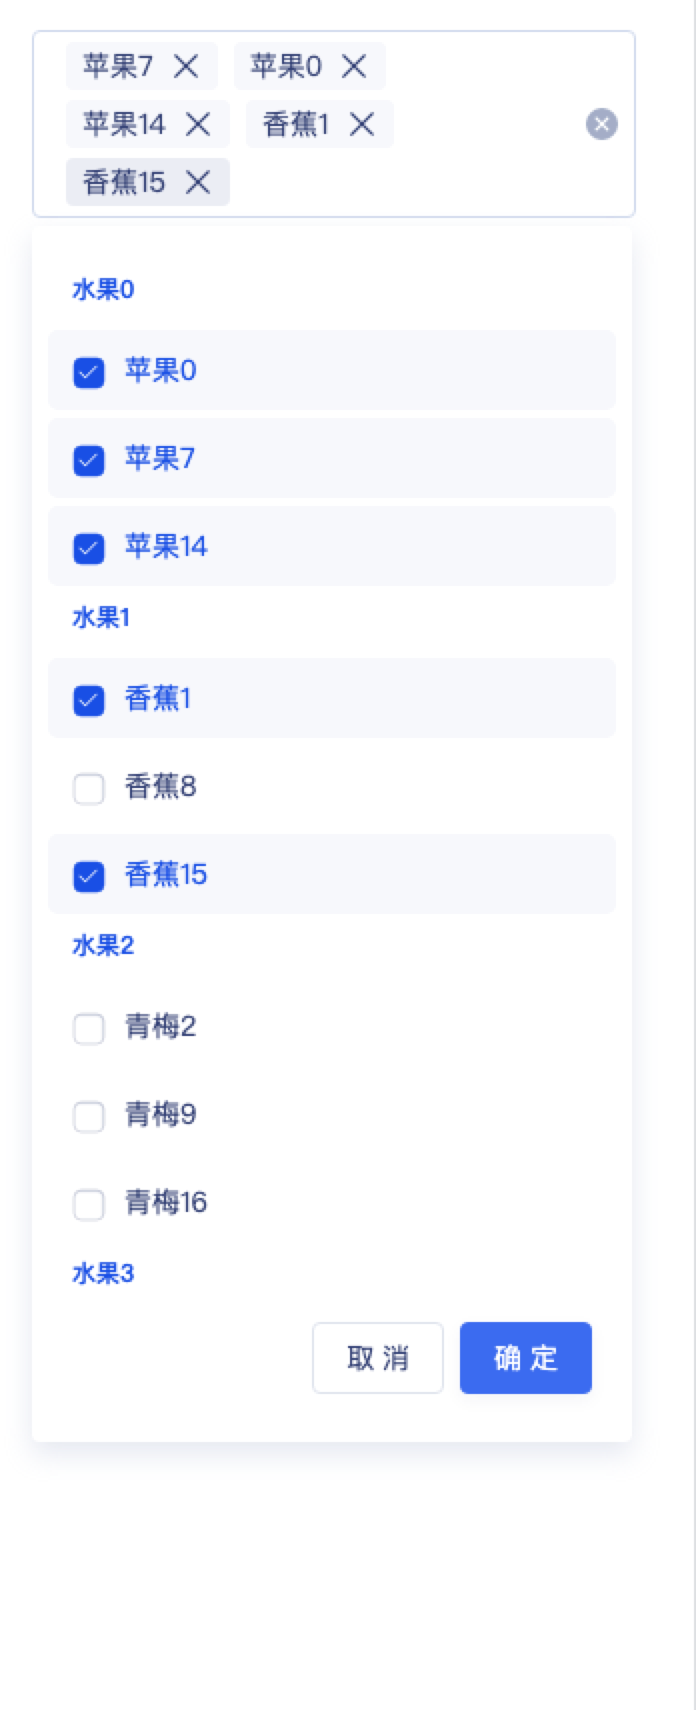Enable the 青梅16 checkbox
696x1710 pixels.
coord(89,1205)
